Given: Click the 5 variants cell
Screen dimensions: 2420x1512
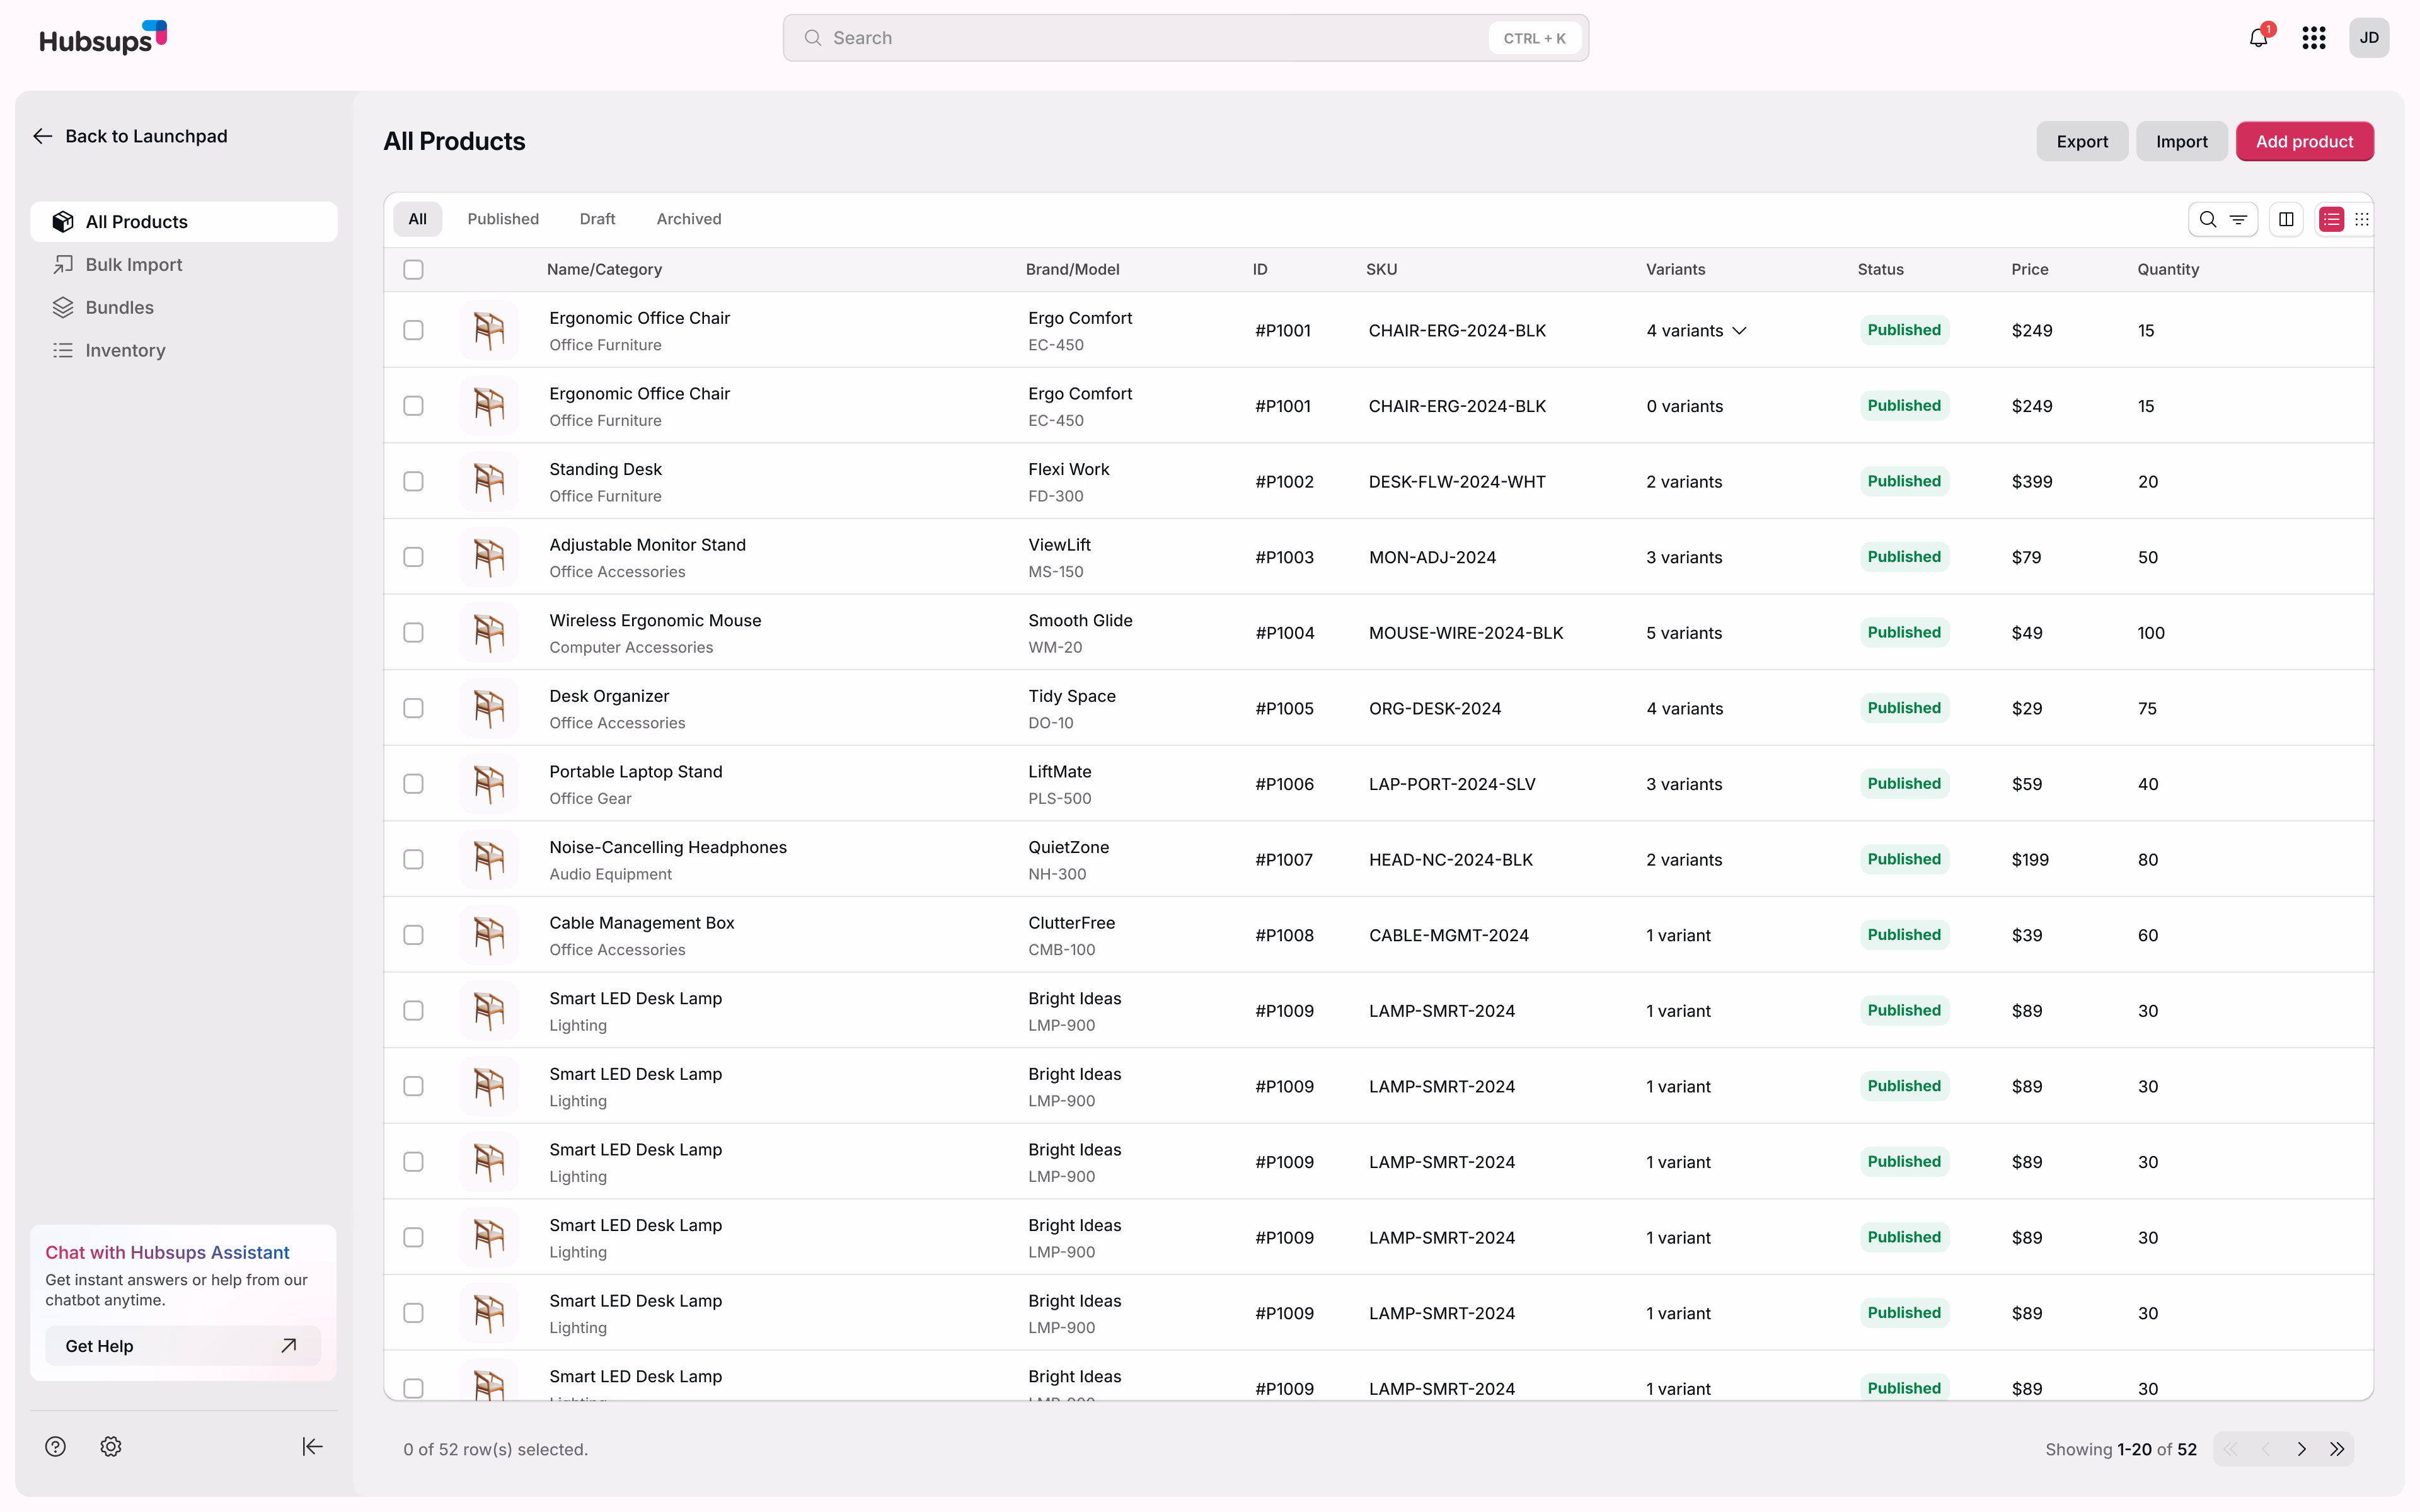Looking at the screenshot, I should click(x=1684, y=633).
